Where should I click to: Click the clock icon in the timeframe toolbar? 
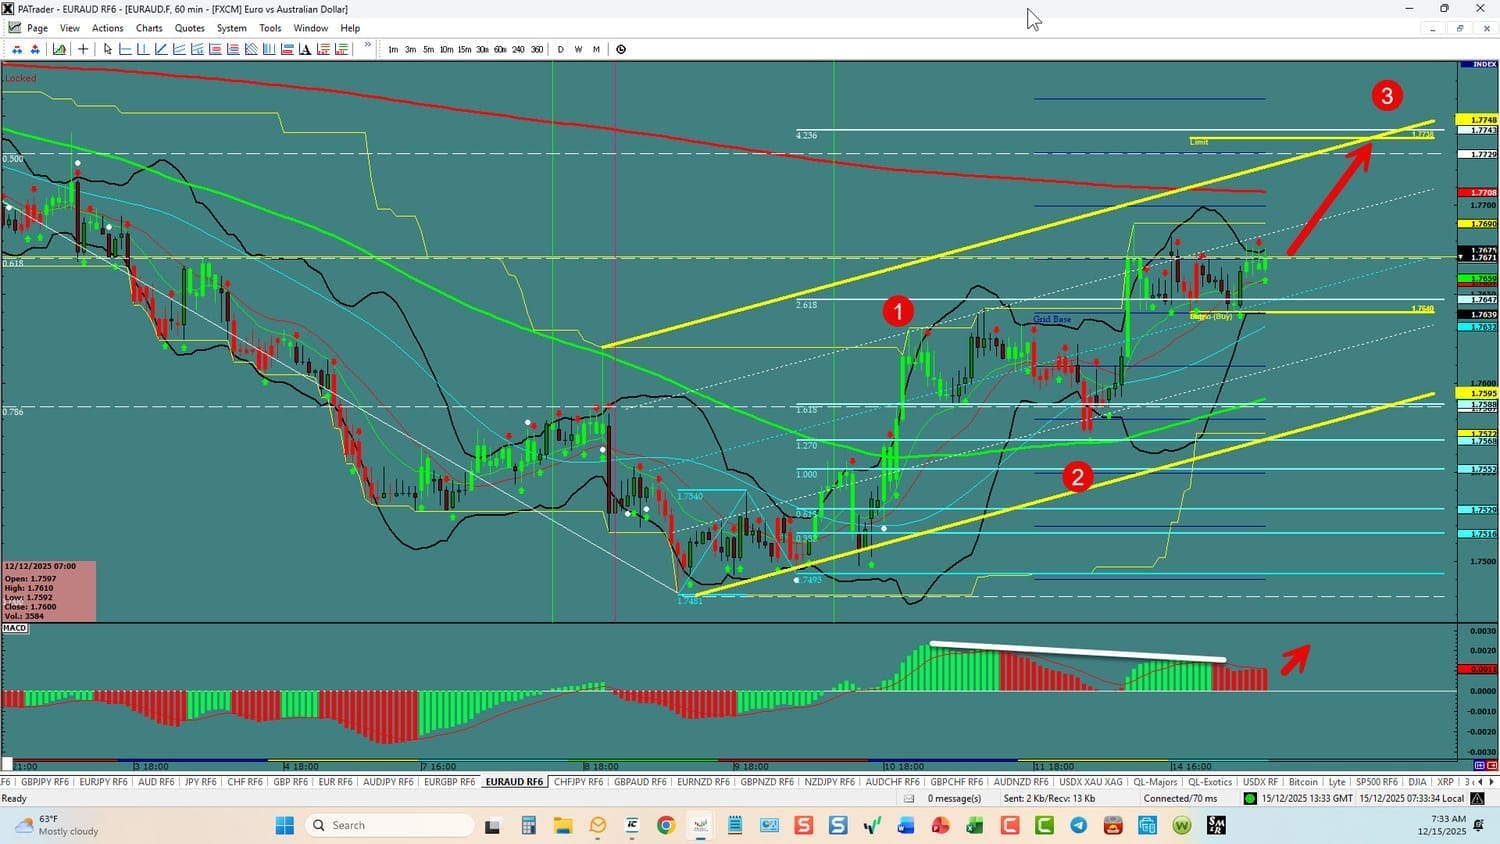[x=621, y=49]
